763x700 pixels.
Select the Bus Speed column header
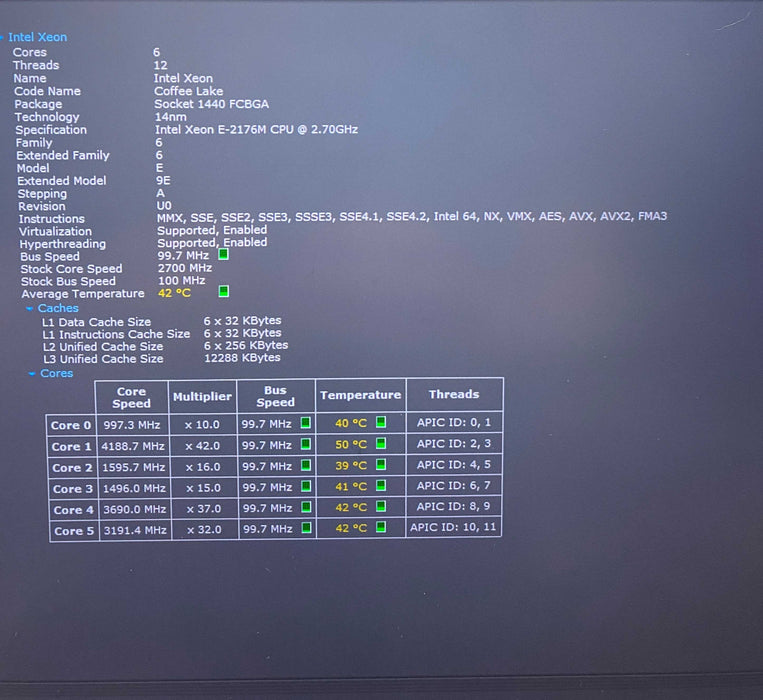click(275, 396)
